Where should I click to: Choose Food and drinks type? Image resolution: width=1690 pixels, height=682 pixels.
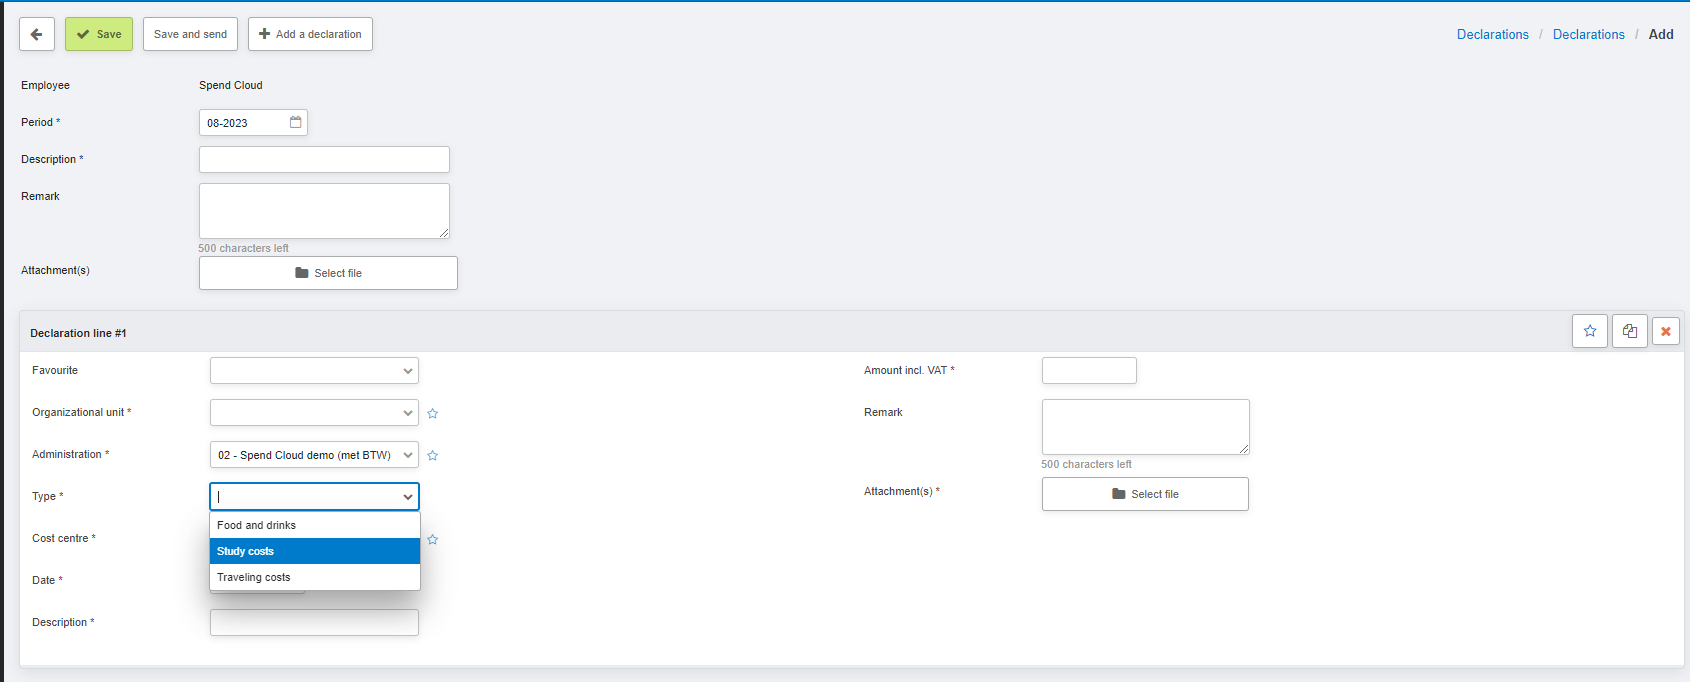pyautogui.click(x=315, y=525)
